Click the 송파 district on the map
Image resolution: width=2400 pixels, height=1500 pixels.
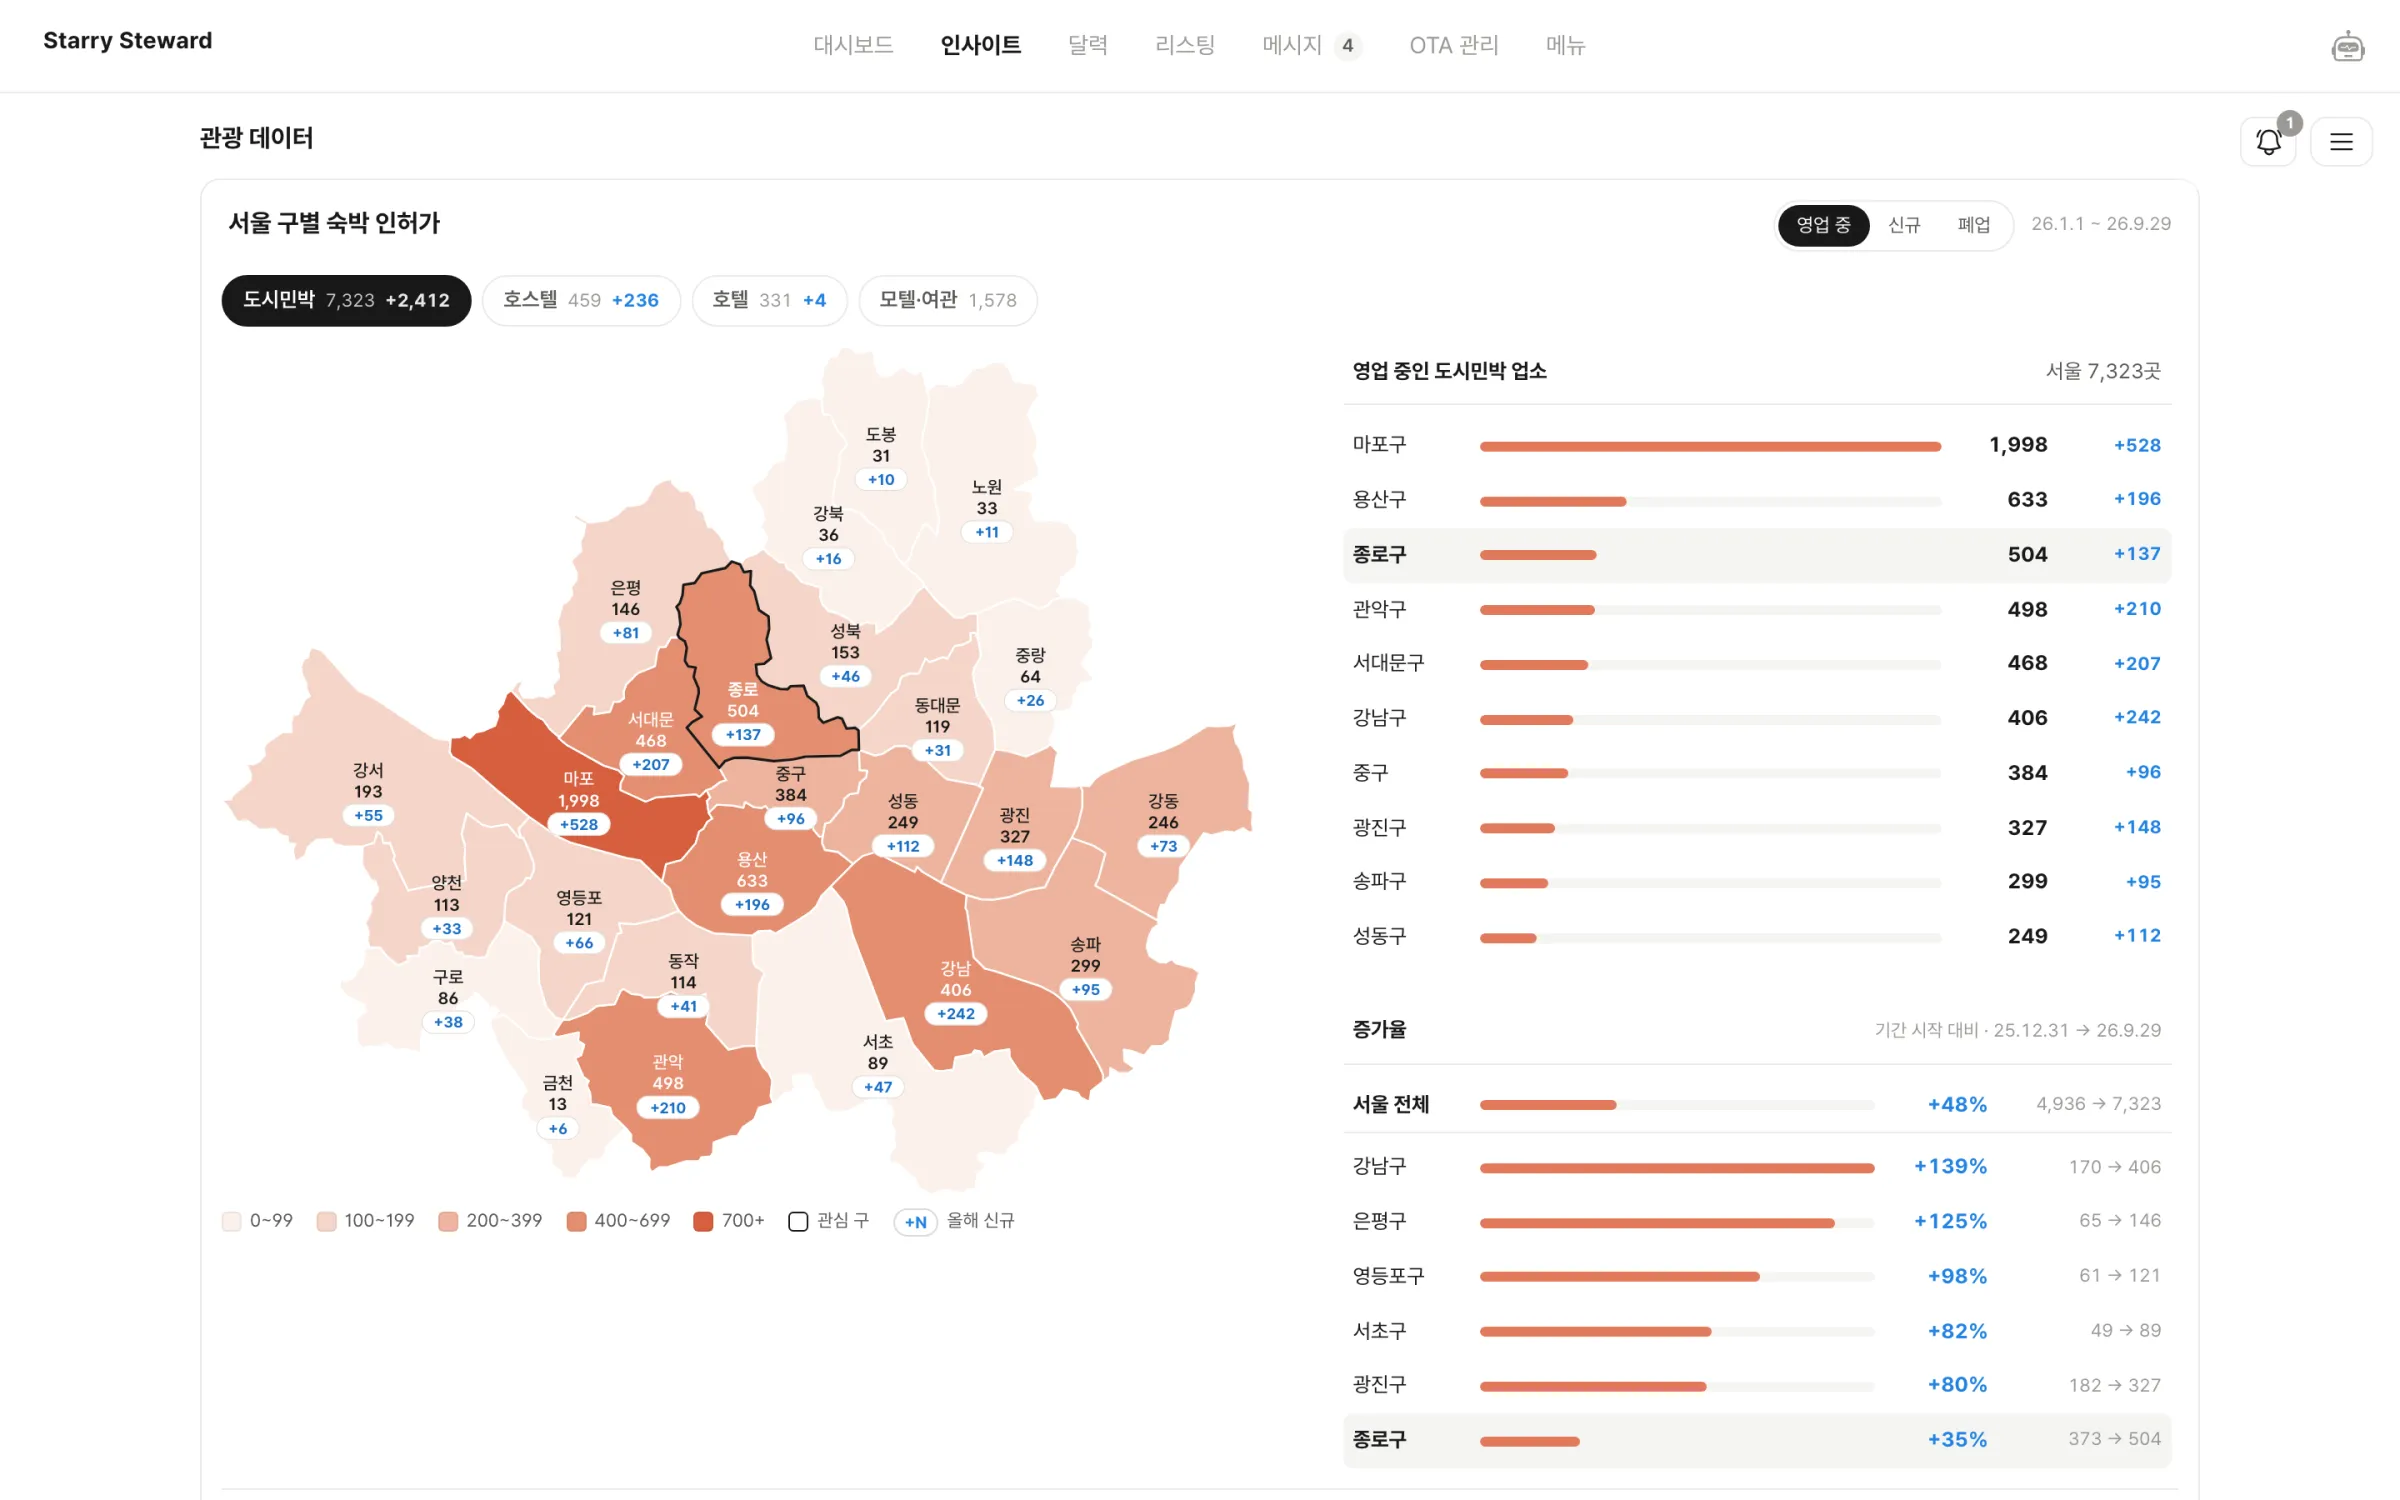1085,954
